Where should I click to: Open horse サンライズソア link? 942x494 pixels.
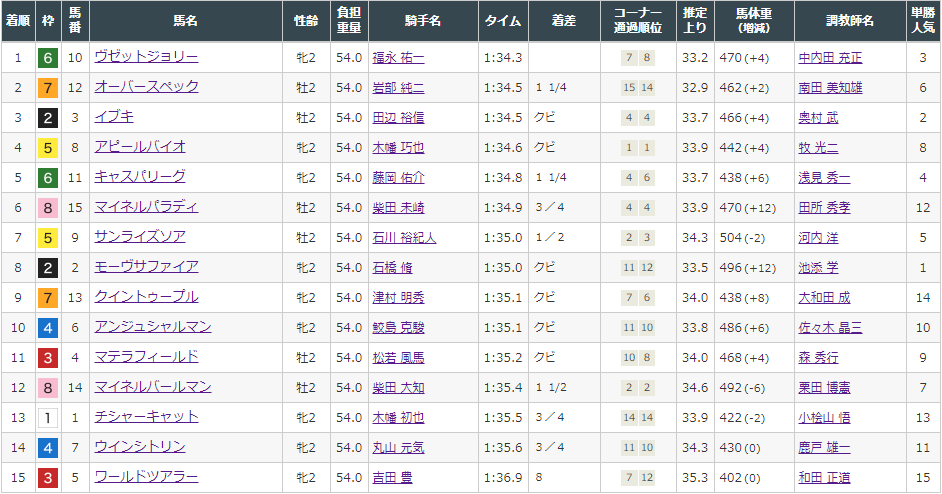(x=139, y=237)
